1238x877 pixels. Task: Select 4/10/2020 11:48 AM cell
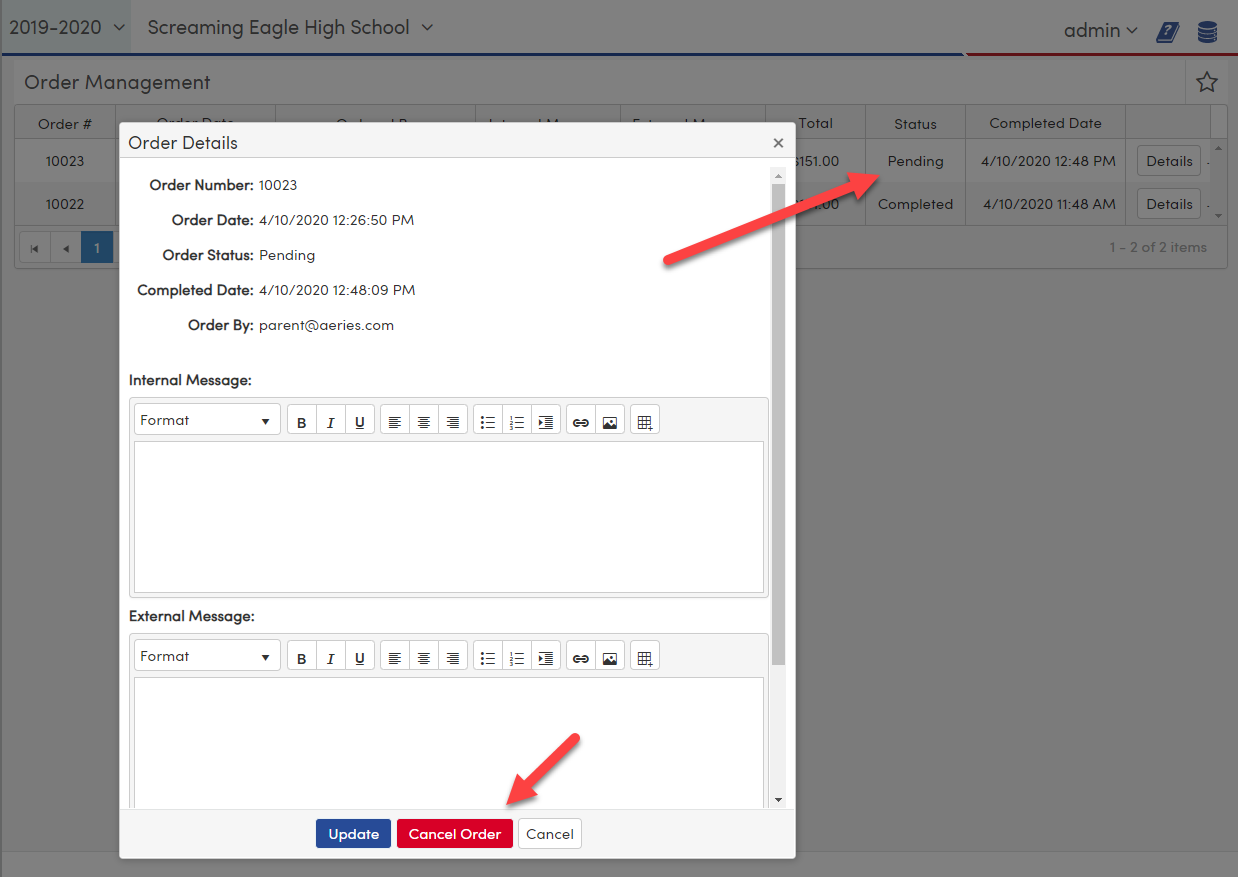coord(1045,204)
